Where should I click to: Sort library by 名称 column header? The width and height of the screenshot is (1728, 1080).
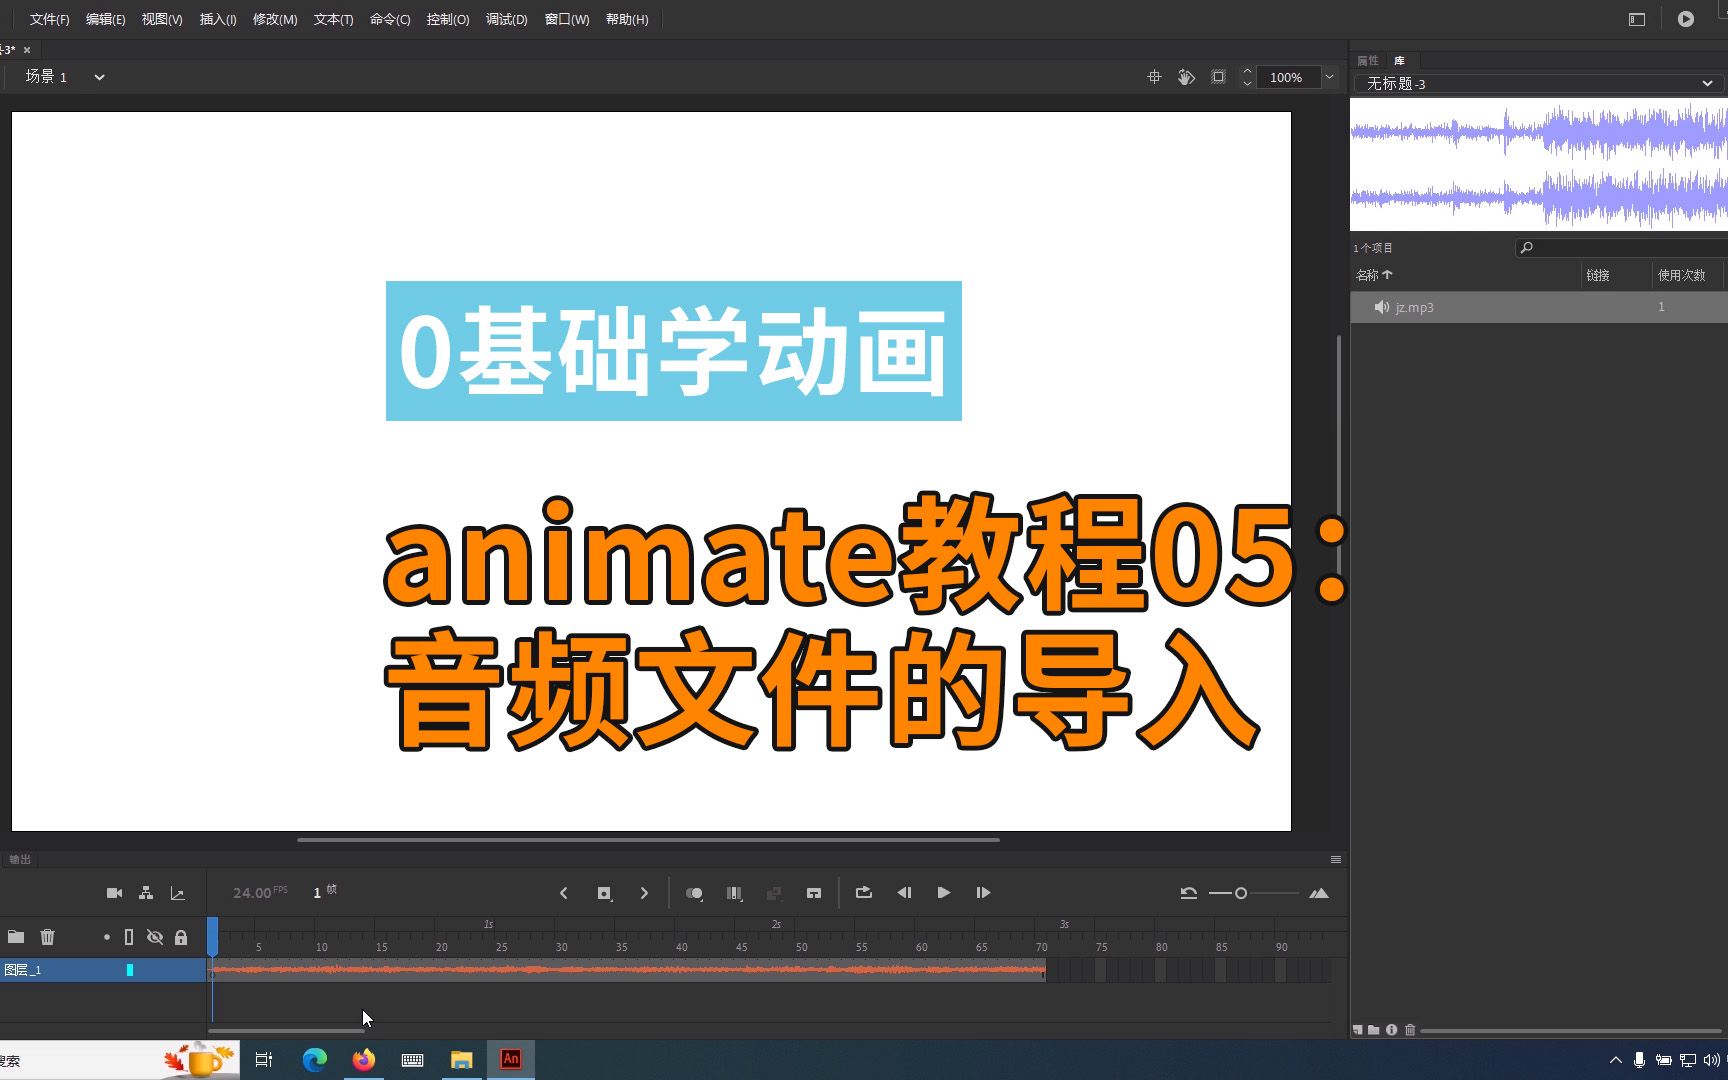coord(1373,275)
